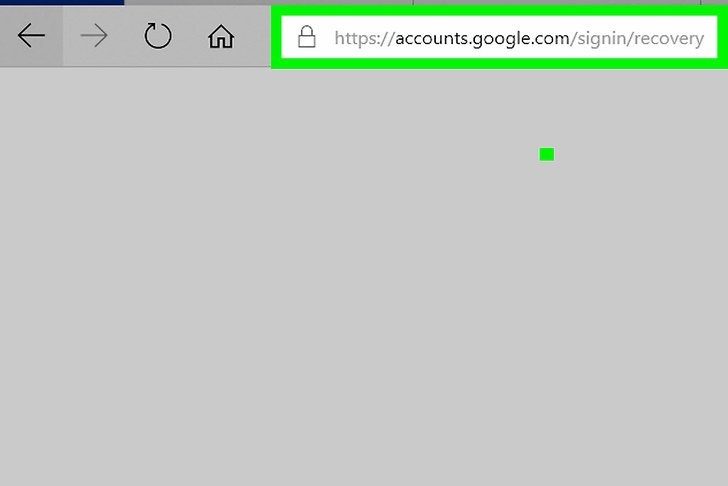
Task: View site security via the padlock icon
Action: click(x=306, y=37)
